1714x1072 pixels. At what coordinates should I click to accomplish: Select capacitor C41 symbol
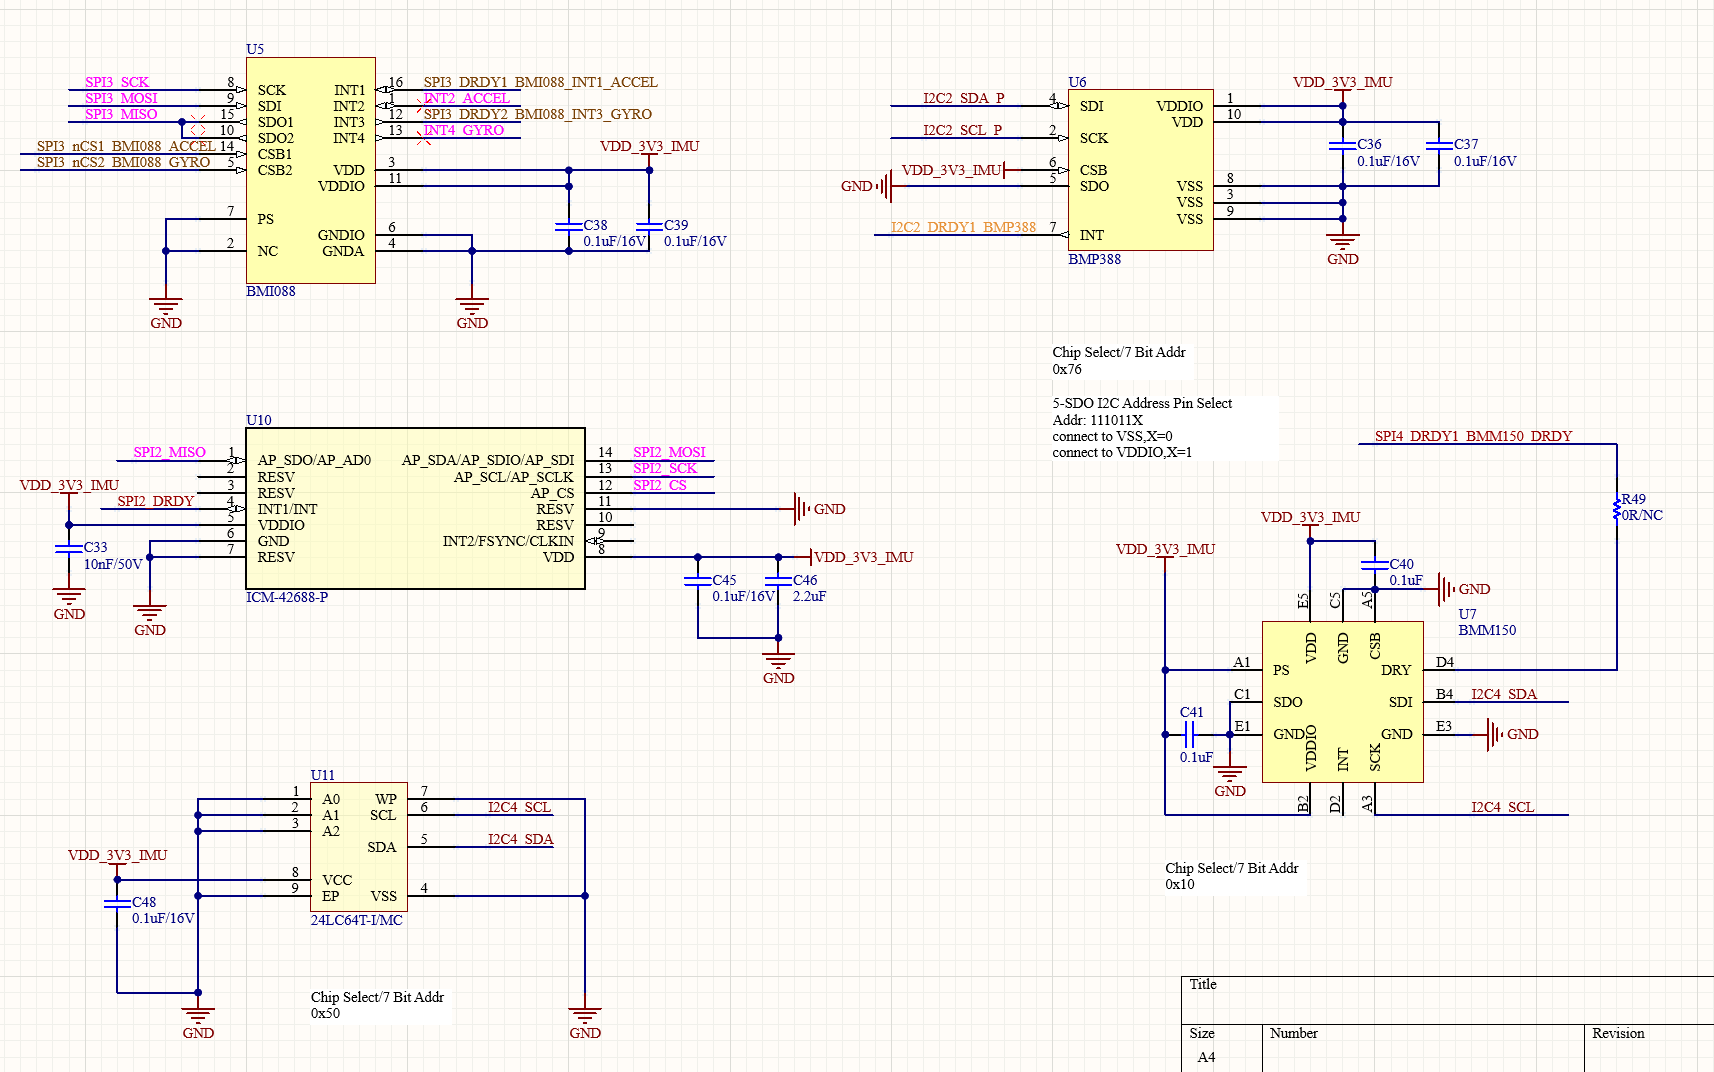(x=1190, y=735)
